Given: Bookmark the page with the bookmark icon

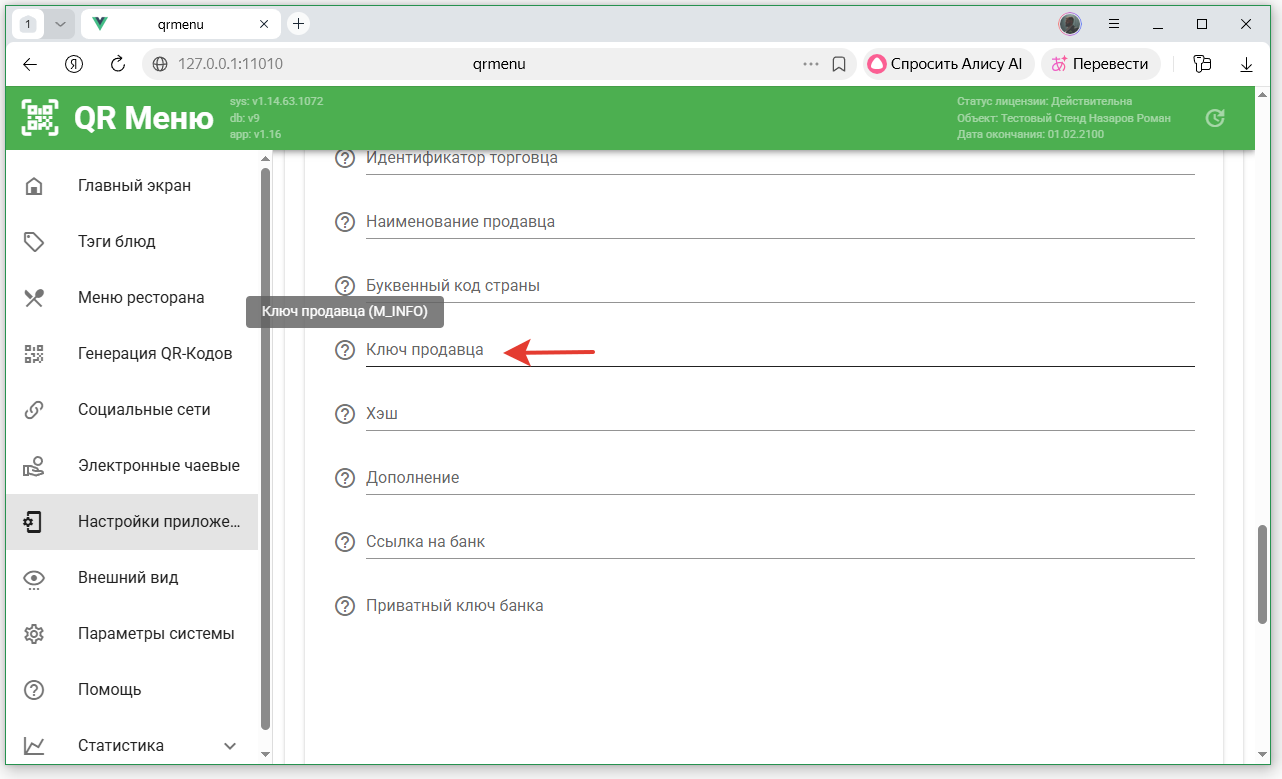Looking at the screenshot, I should (x=839, y=64).
